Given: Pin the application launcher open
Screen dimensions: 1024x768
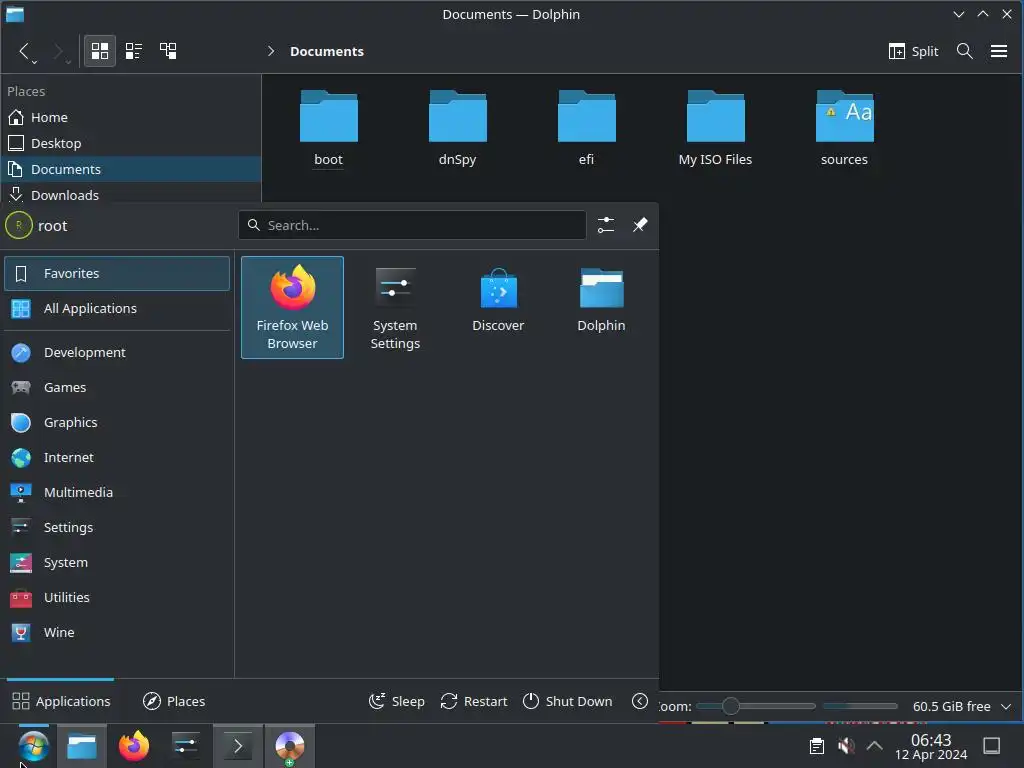Looking at the screenshot, I should point(639,225).
